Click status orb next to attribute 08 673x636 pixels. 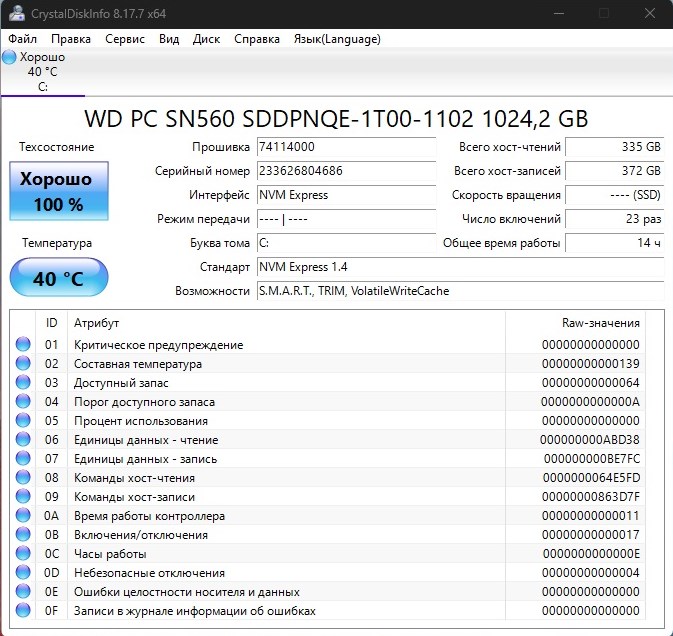click(23, 478)
